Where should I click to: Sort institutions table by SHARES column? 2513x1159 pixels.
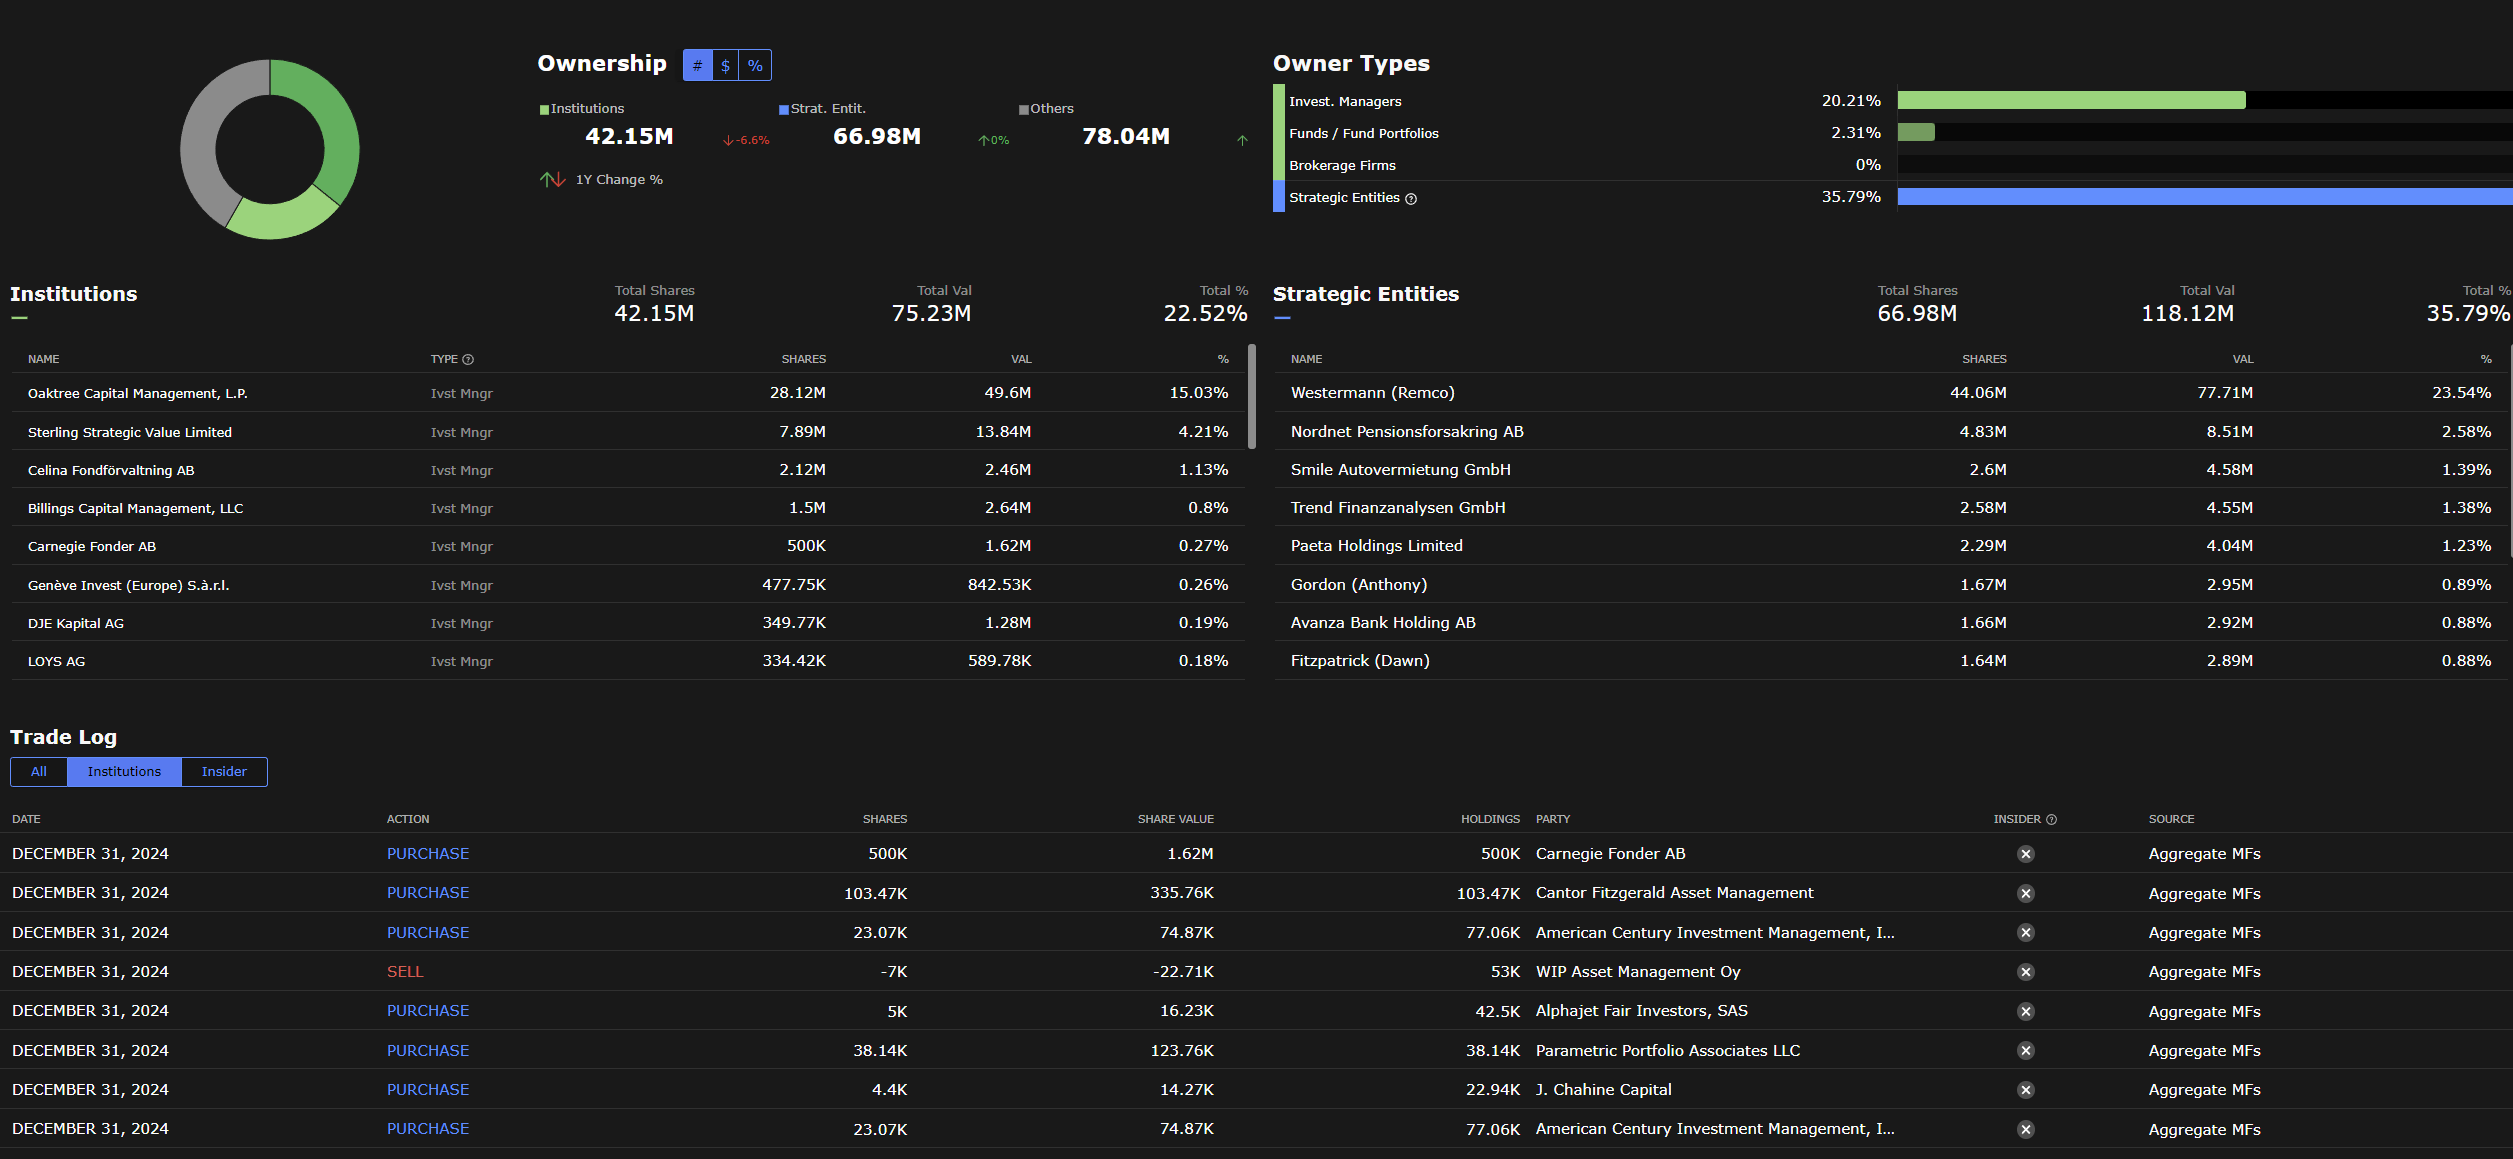(x=803, y=359)
